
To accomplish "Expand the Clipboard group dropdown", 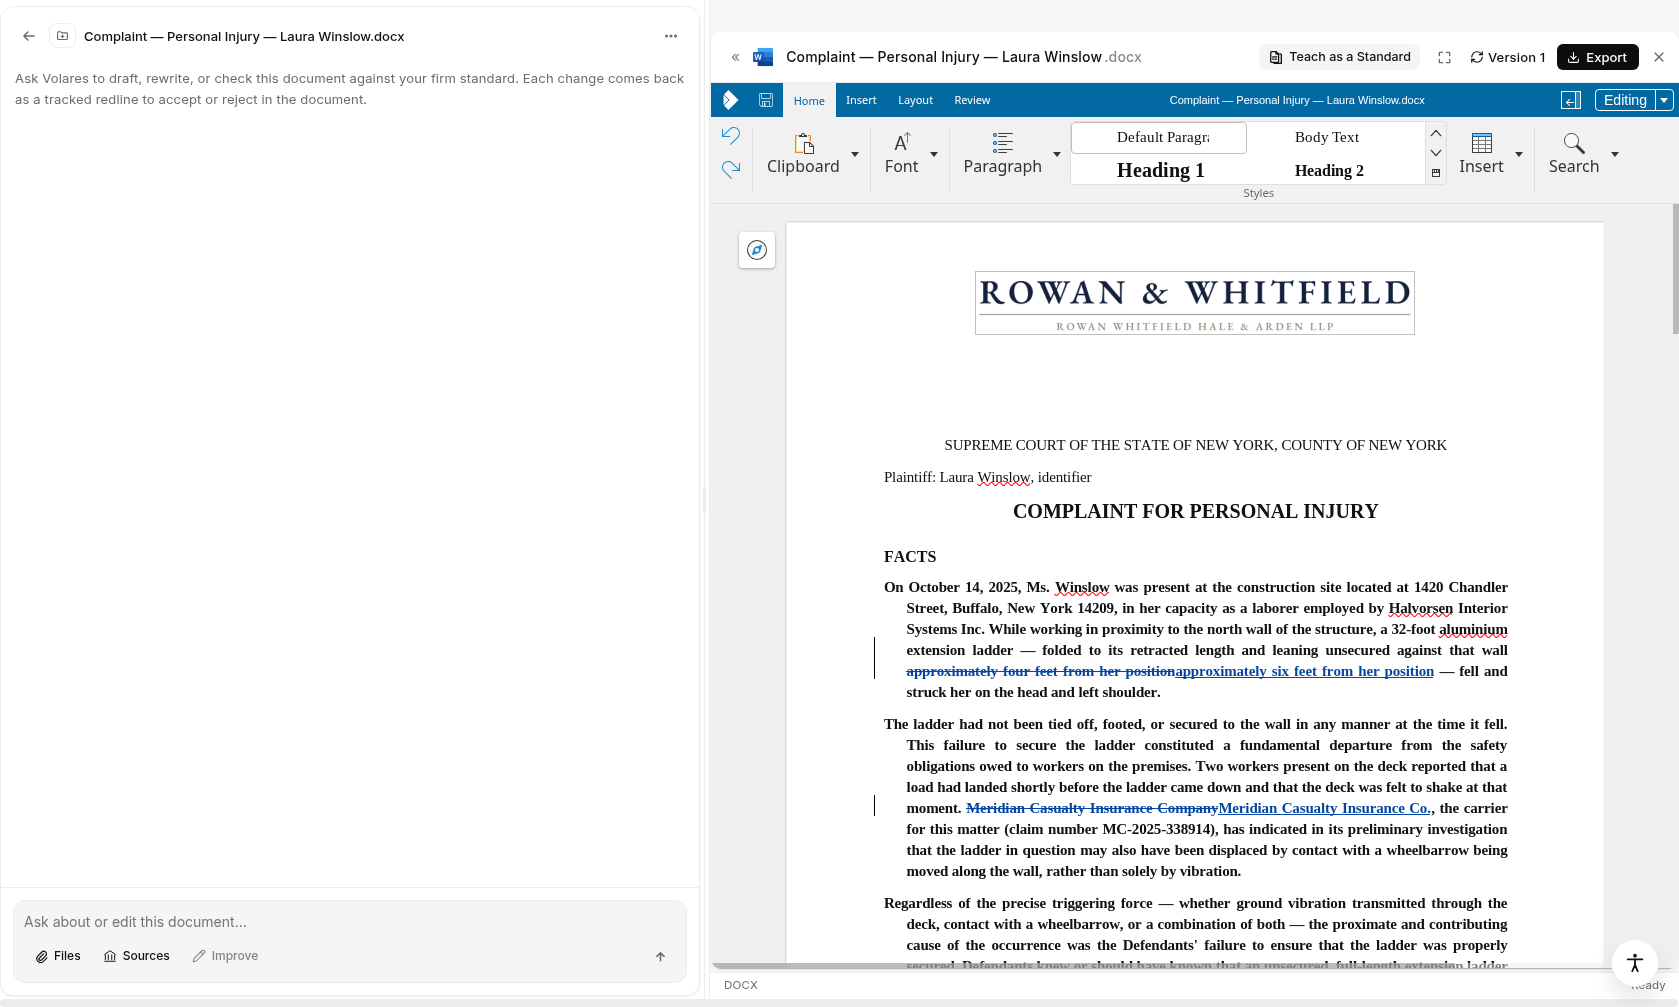I will [x=855, y=154].
